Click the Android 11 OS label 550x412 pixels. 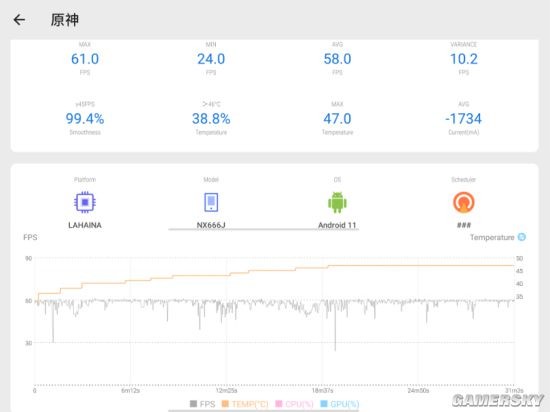click(337, 225)
